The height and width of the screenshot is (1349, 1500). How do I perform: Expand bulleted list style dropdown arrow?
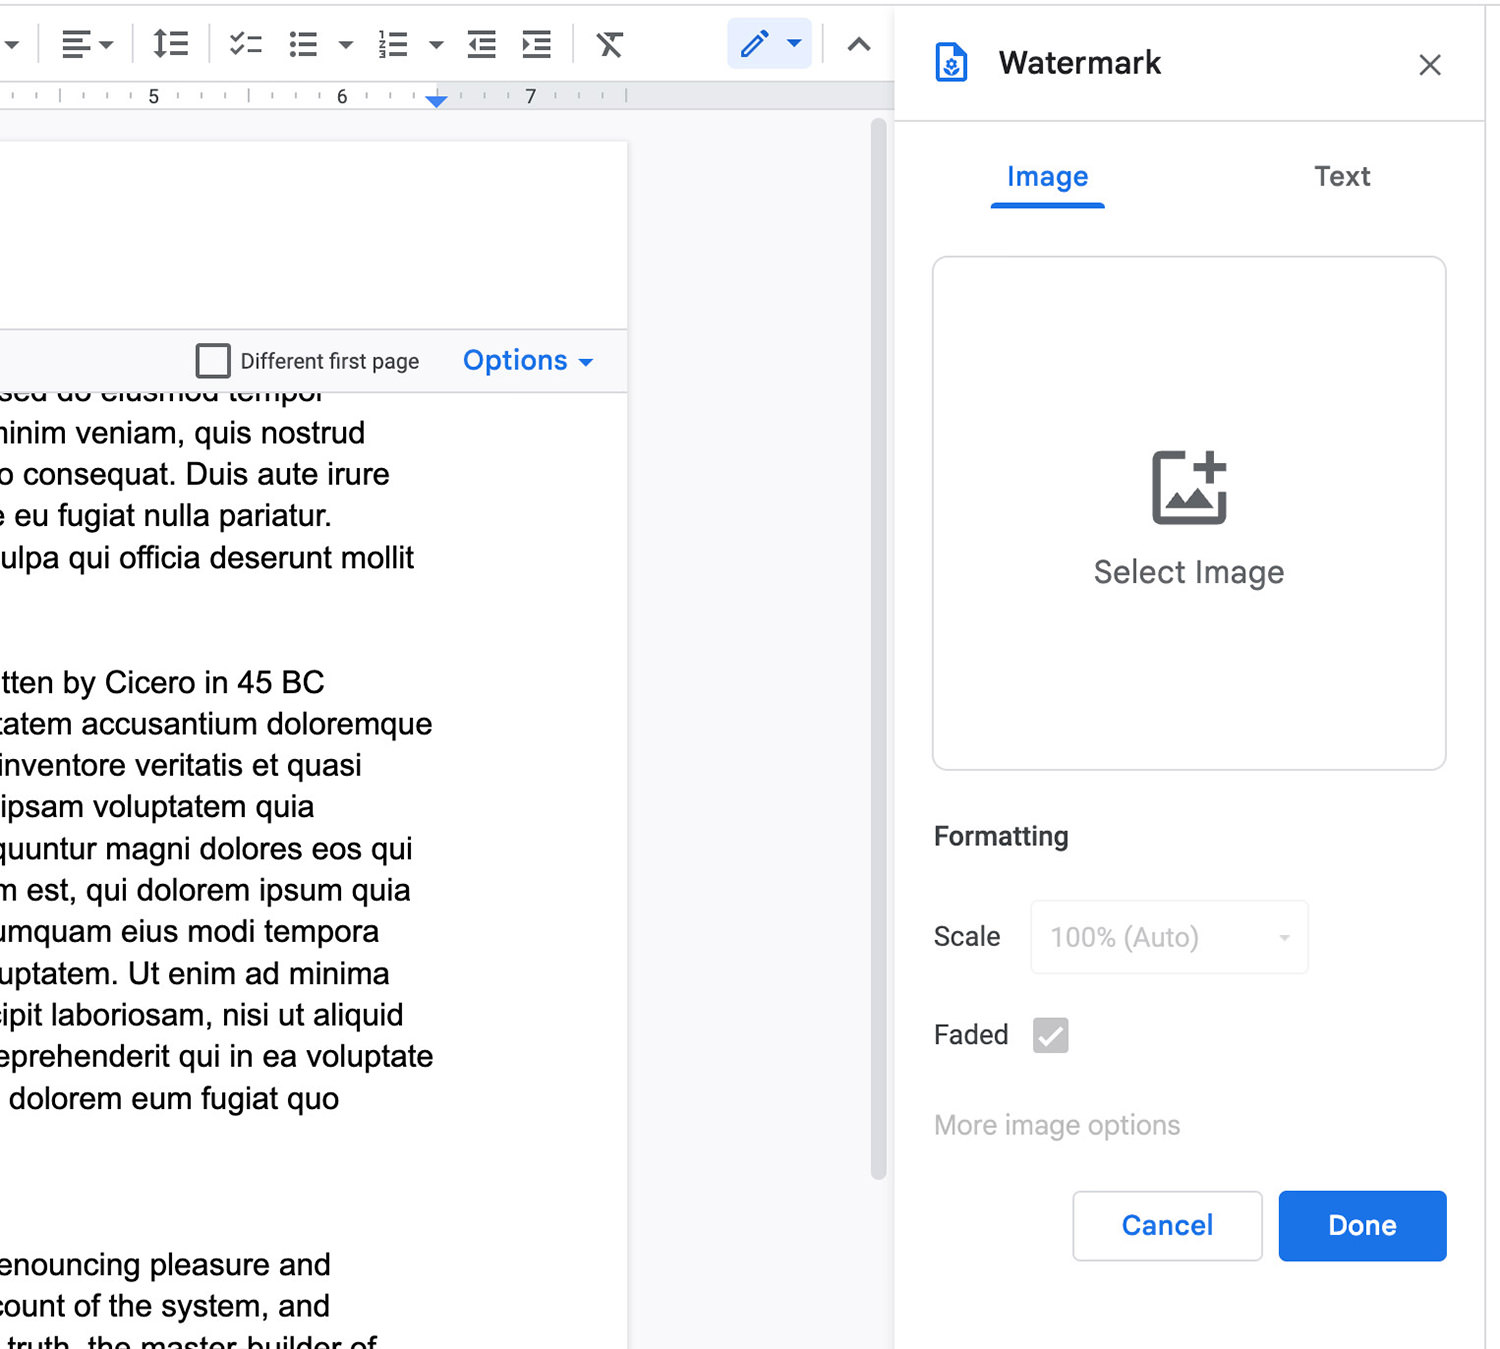pyautogui.click(x=346, y=44)
